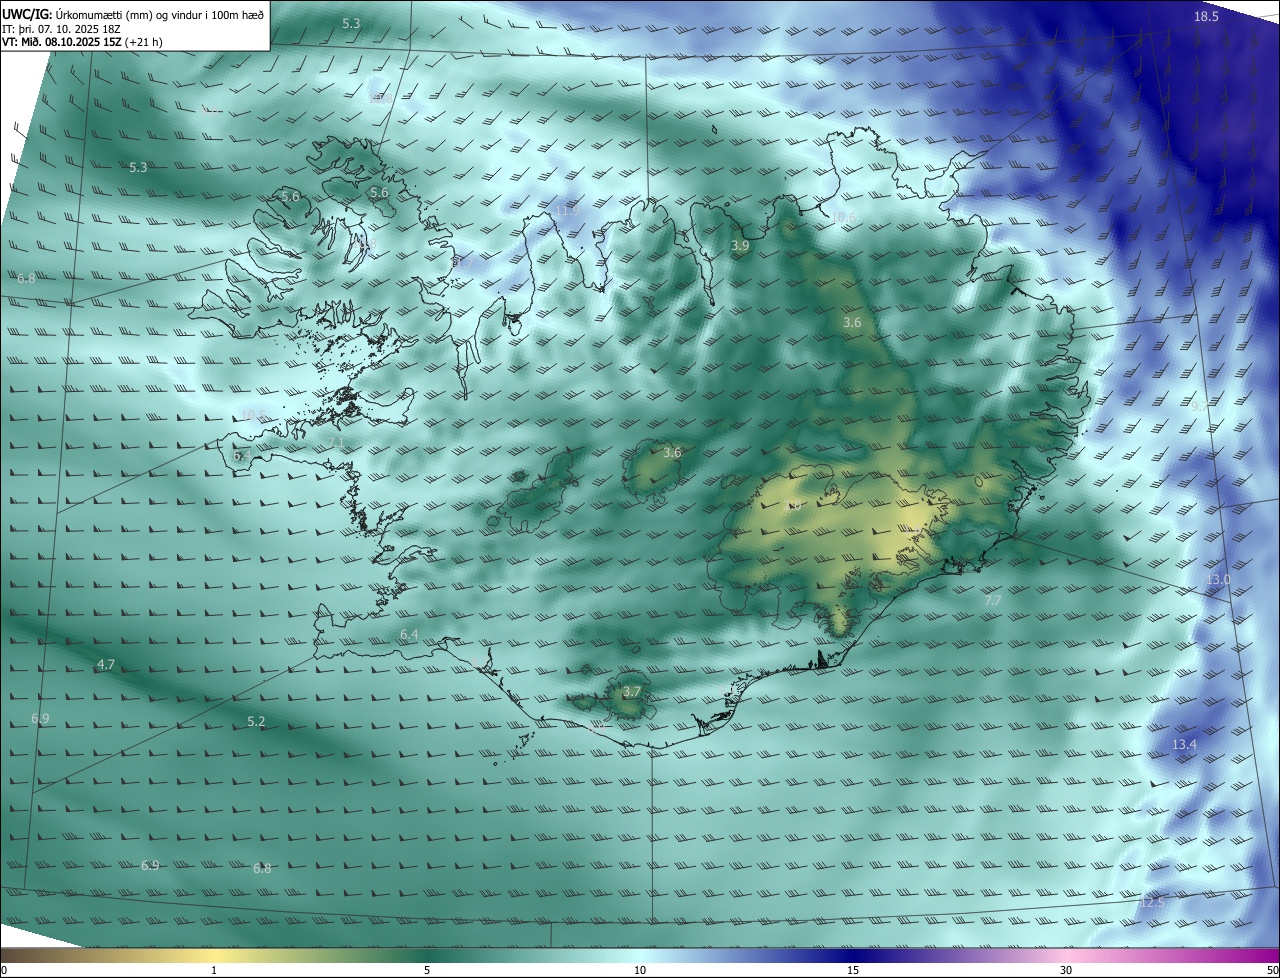Click the 13.0 value label on the map

coord(1217,580)
